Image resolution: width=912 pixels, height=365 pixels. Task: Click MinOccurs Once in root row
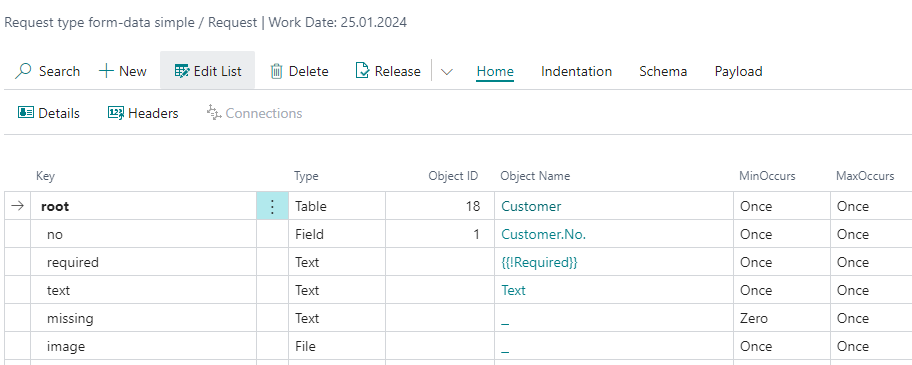pos(782,206)
